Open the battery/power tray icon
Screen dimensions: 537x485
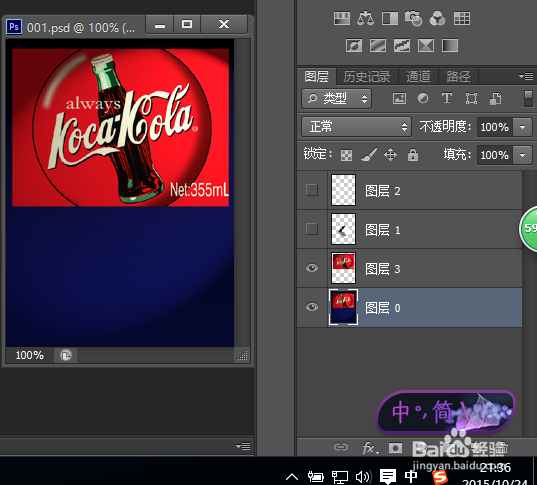315,476
